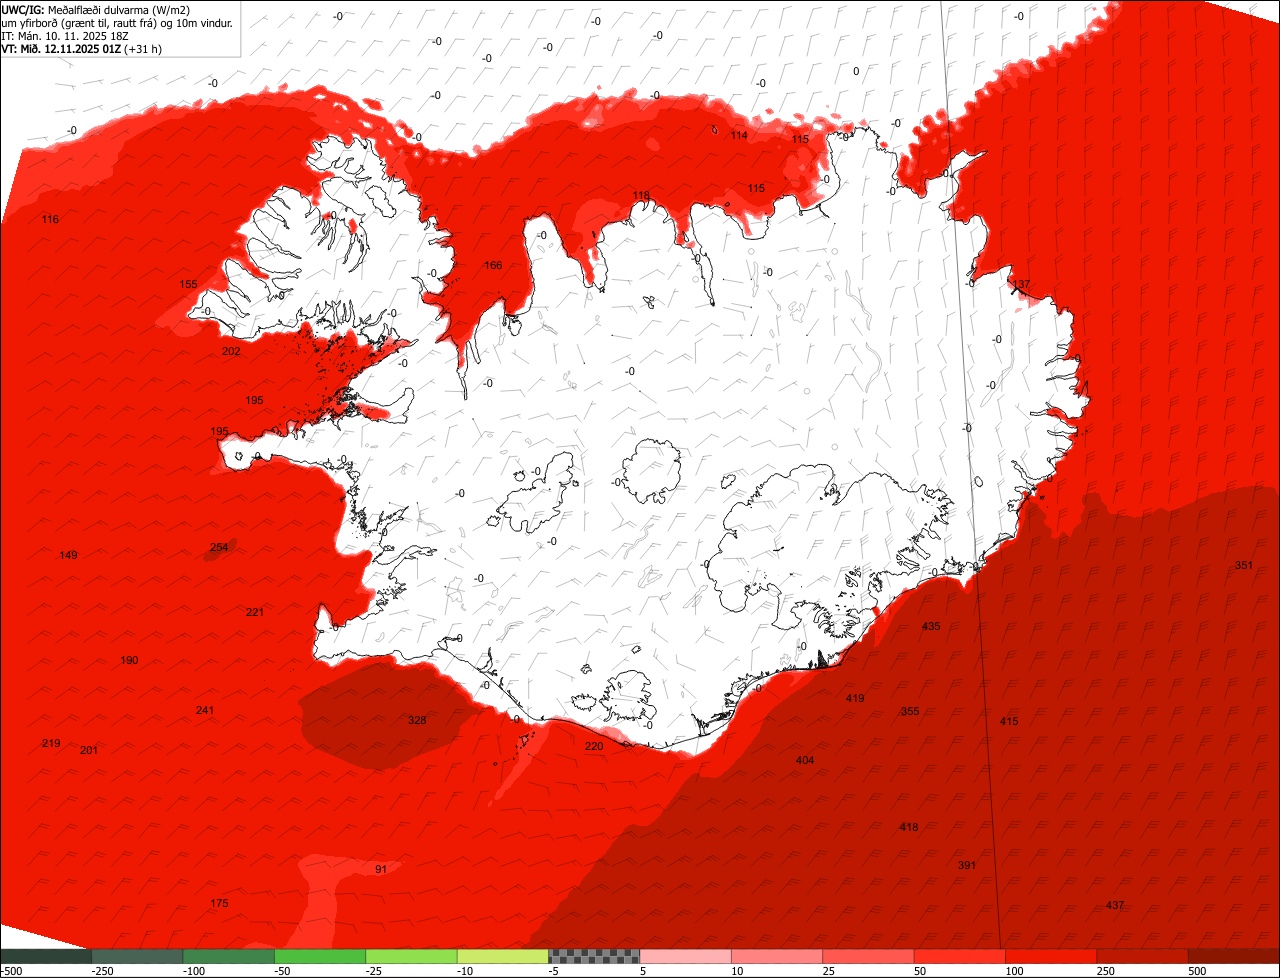Click the positive legend label '250'

click(1106, 971)
